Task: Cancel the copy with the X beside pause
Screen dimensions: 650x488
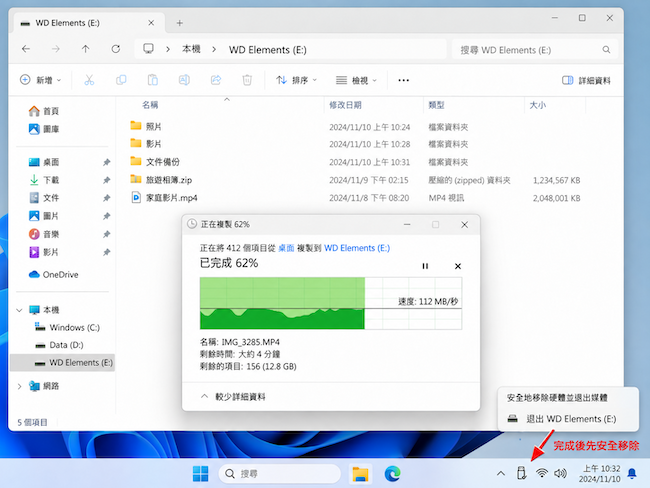Action: point(458,266)
